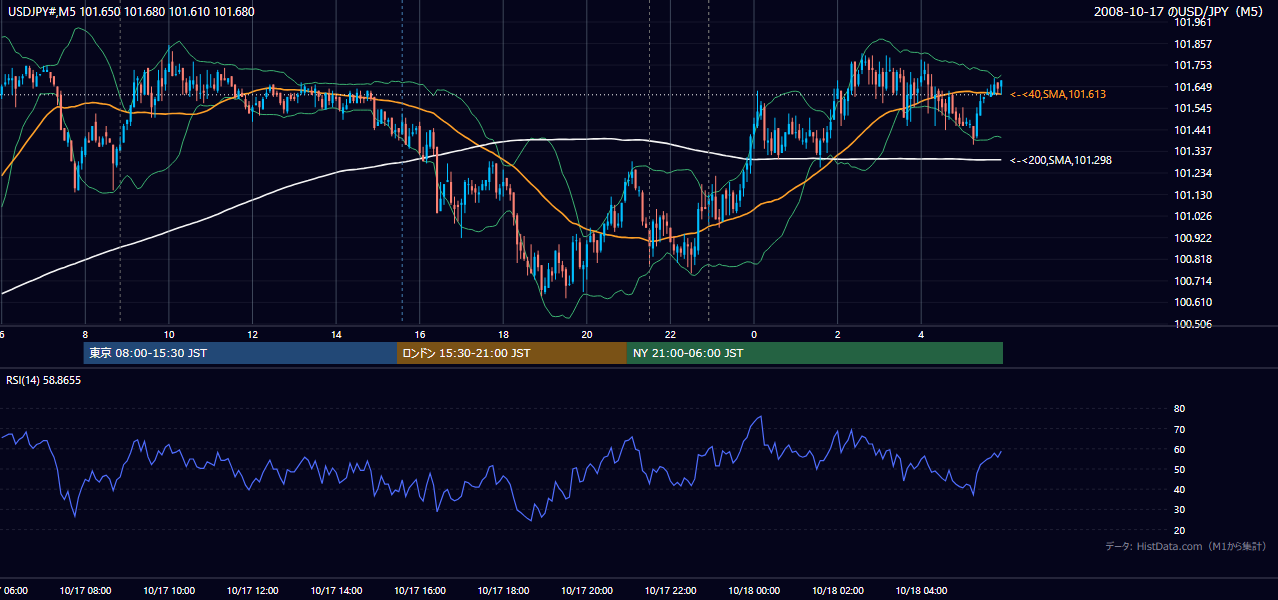Click the RSI(14) 58.8655 indicator label

[43, 380]
